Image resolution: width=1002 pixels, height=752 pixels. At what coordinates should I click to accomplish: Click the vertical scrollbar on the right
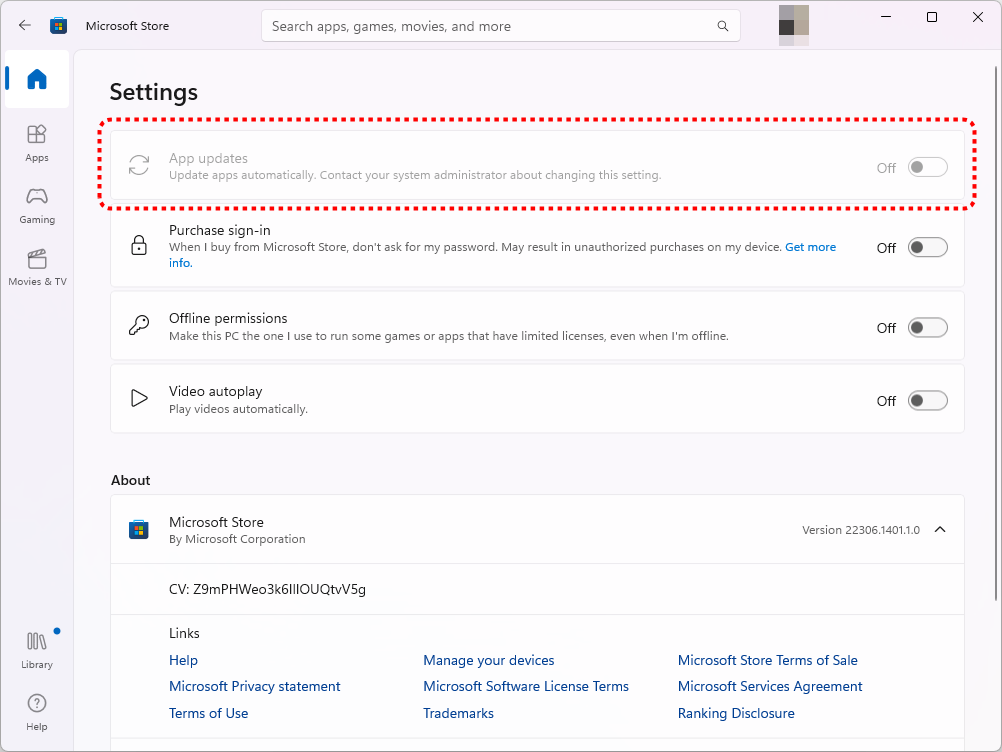click(x=996, y=332)
